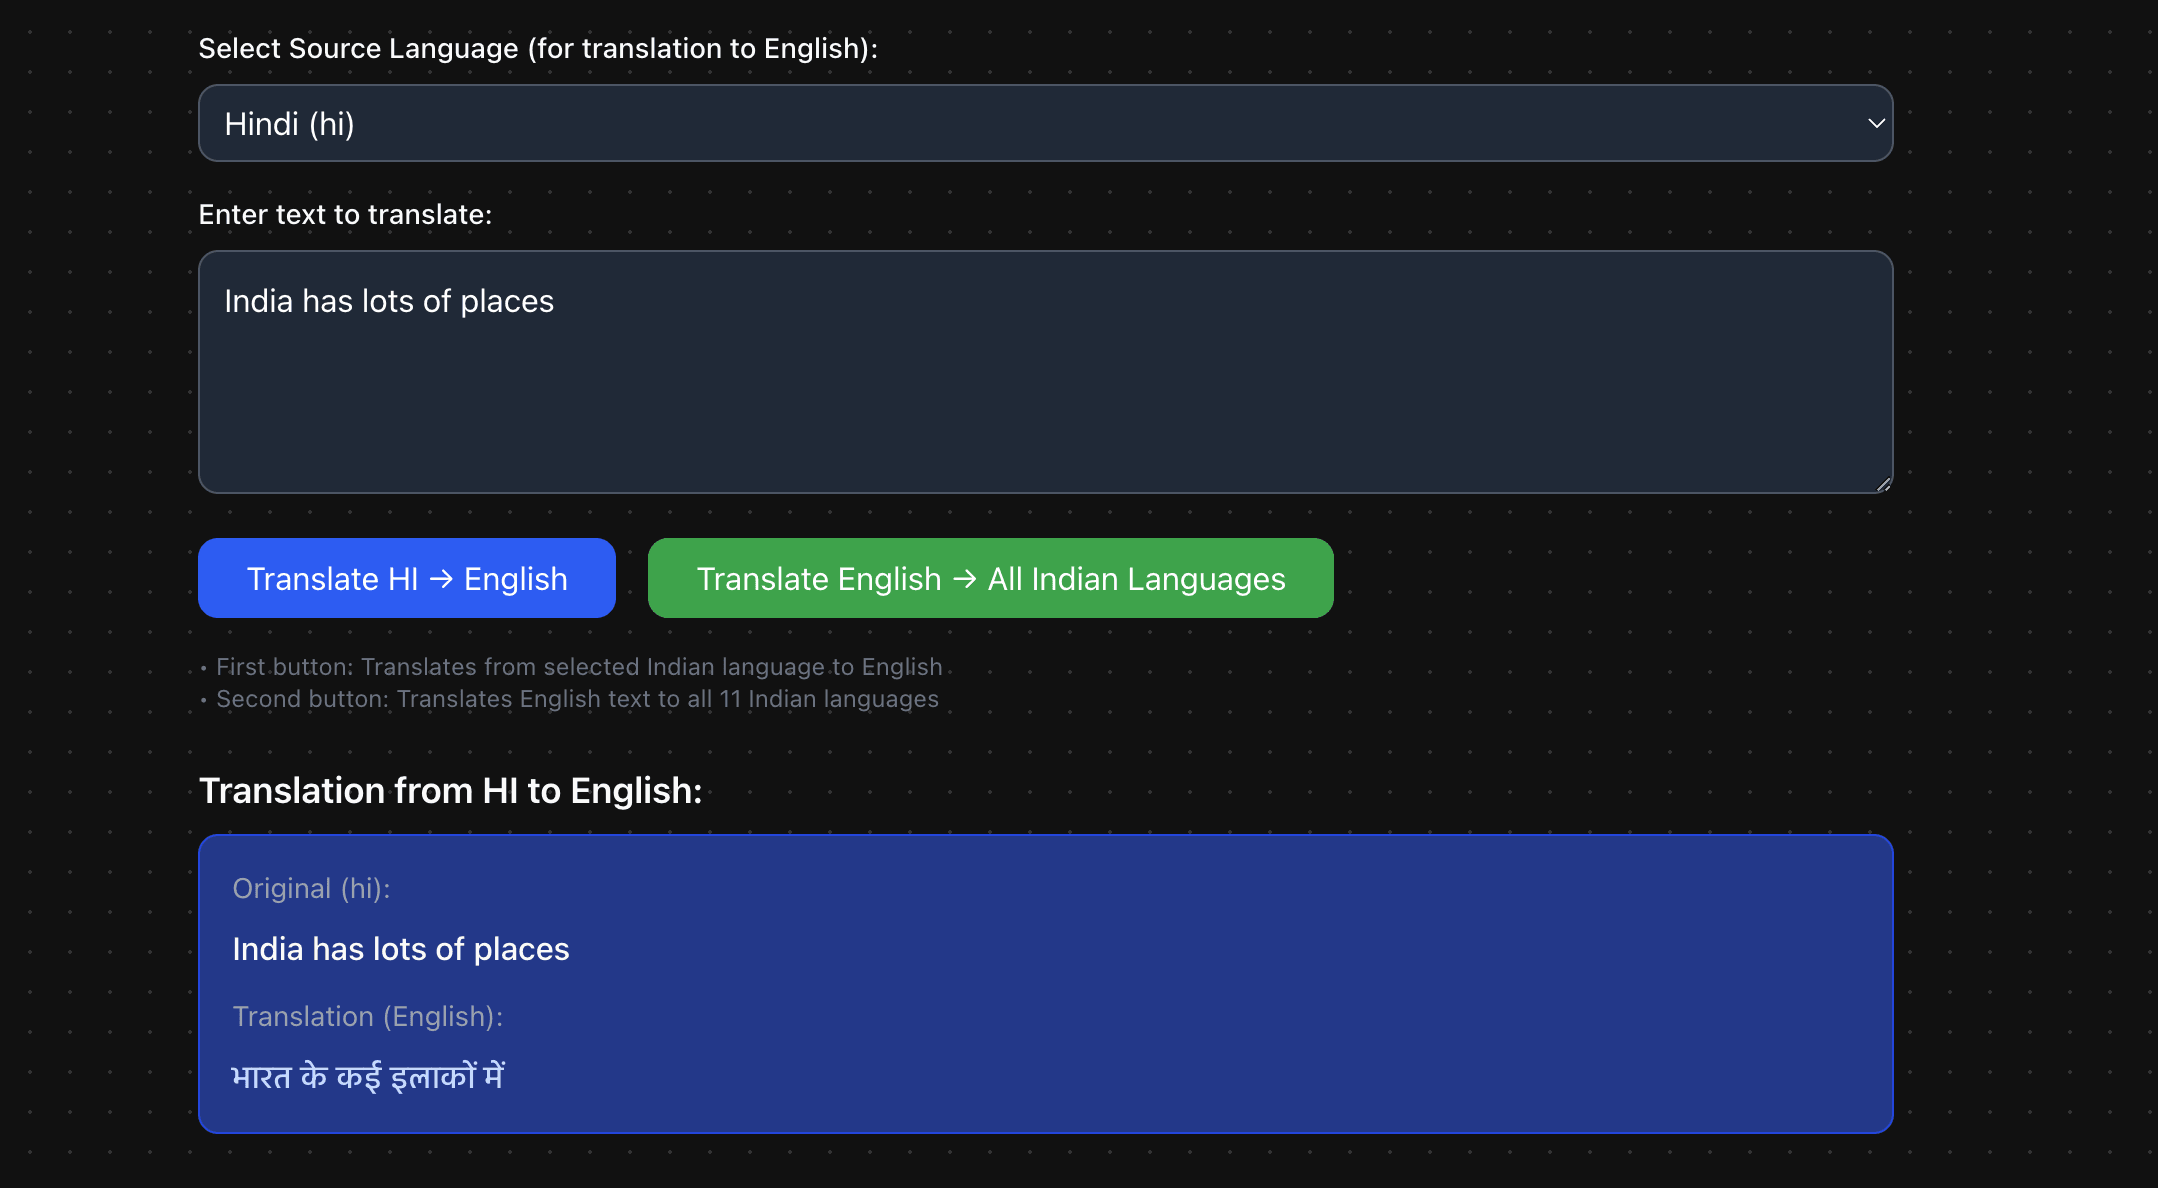2158x1188 pixels.
Task: Click the Select Source Language label
Action: [x=539, y=47]
